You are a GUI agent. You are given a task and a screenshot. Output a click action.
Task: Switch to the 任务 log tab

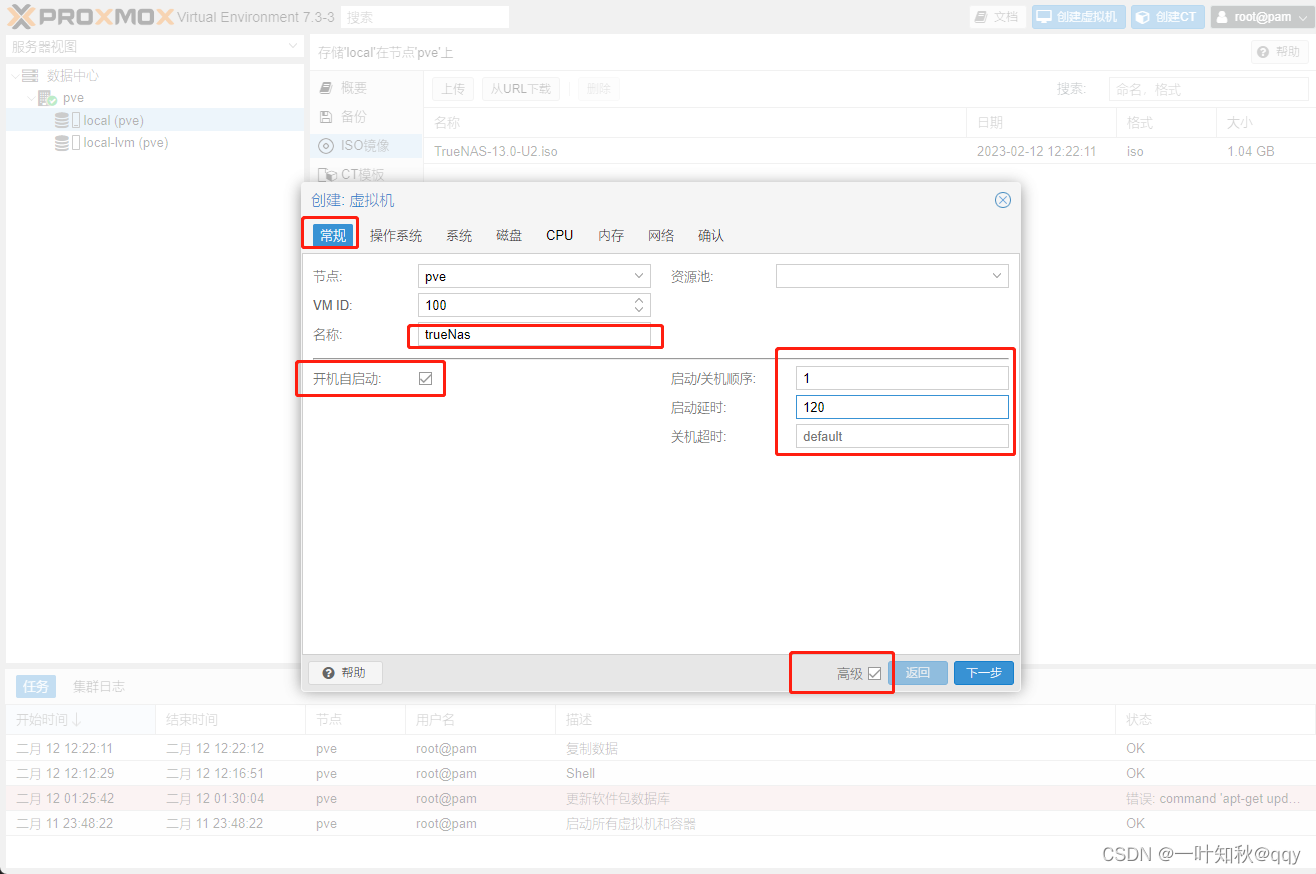tap(36, 687)
